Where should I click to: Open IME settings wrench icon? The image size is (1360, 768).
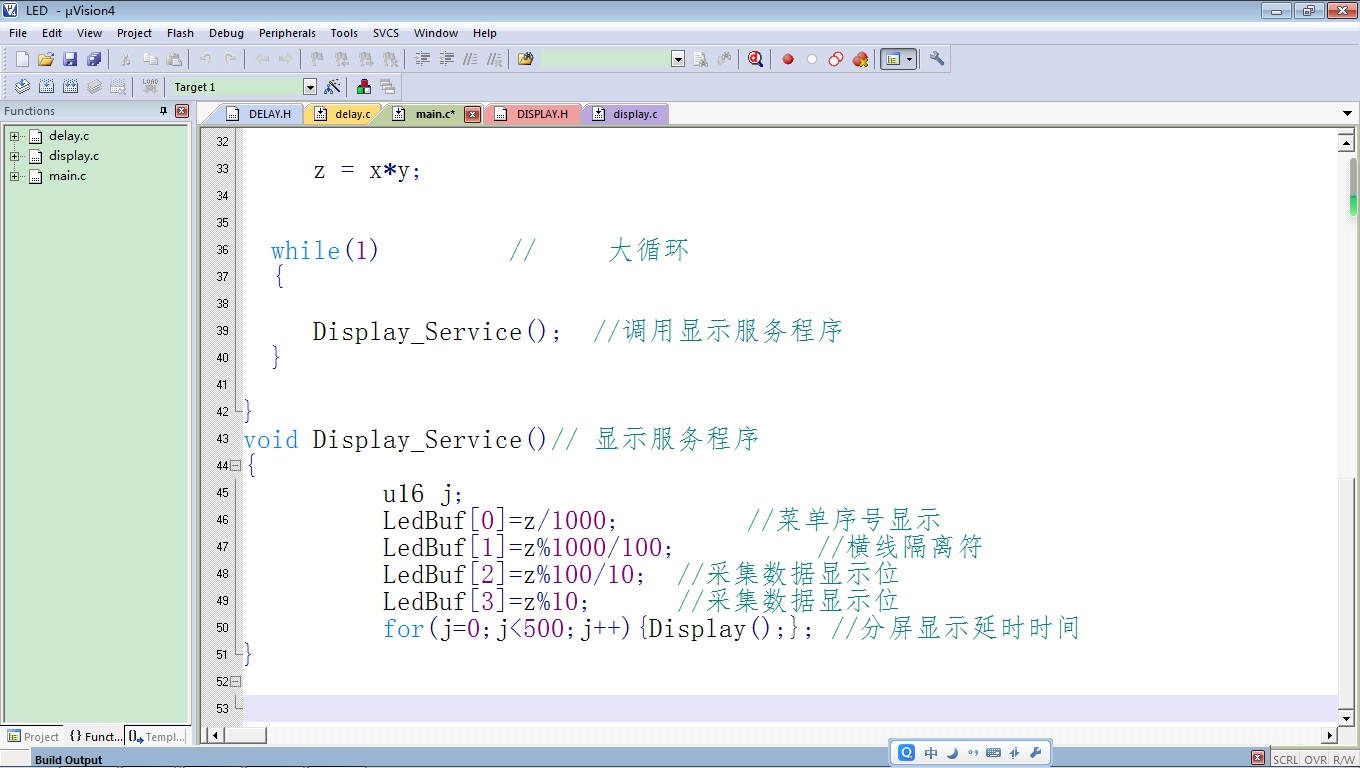(x=1035, y=753)
